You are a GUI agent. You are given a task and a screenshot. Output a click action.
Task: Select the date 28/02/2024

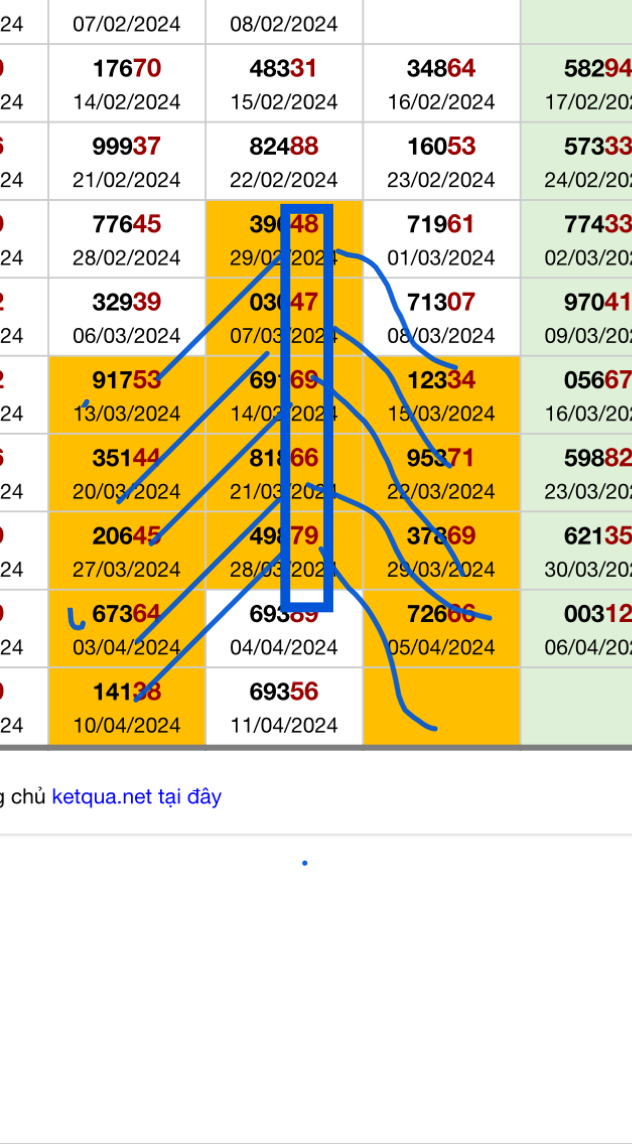pos(127,258)
